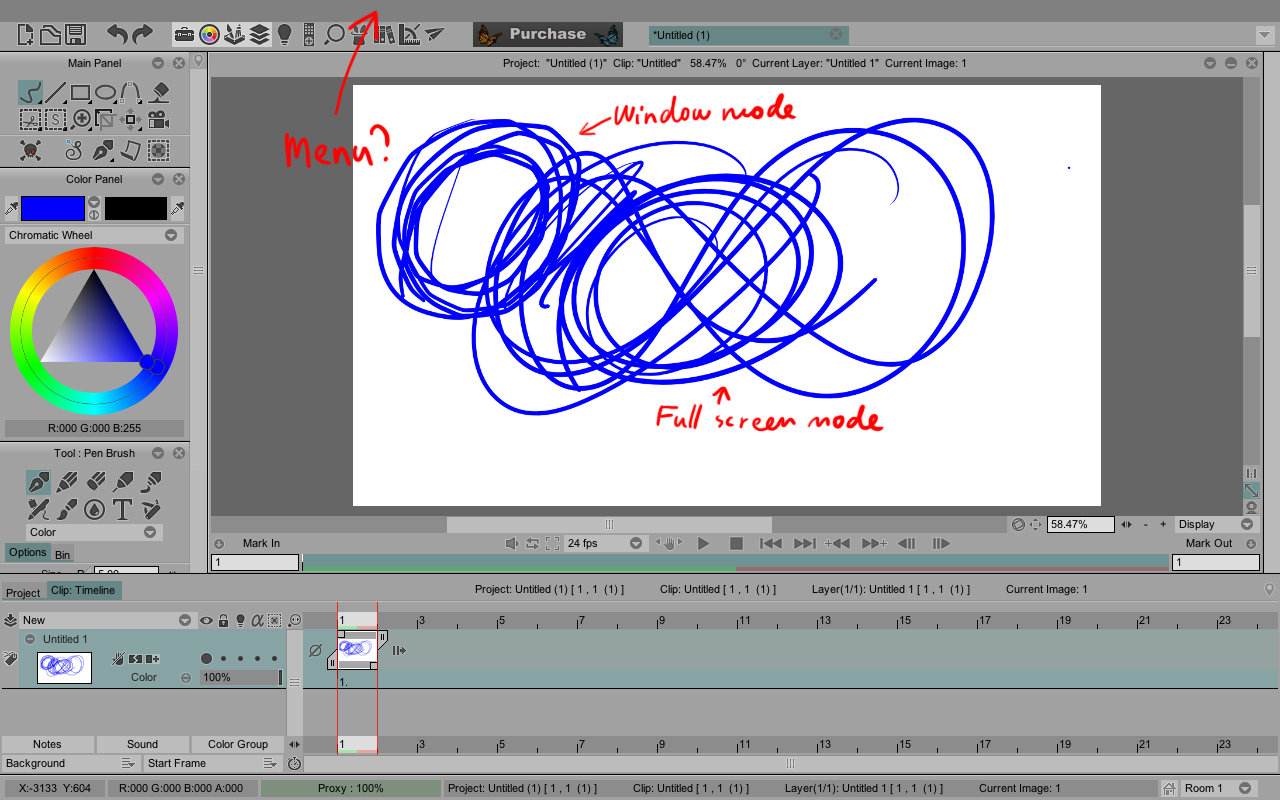Click the zoom percentage field 58.47%

point(1081,524)
